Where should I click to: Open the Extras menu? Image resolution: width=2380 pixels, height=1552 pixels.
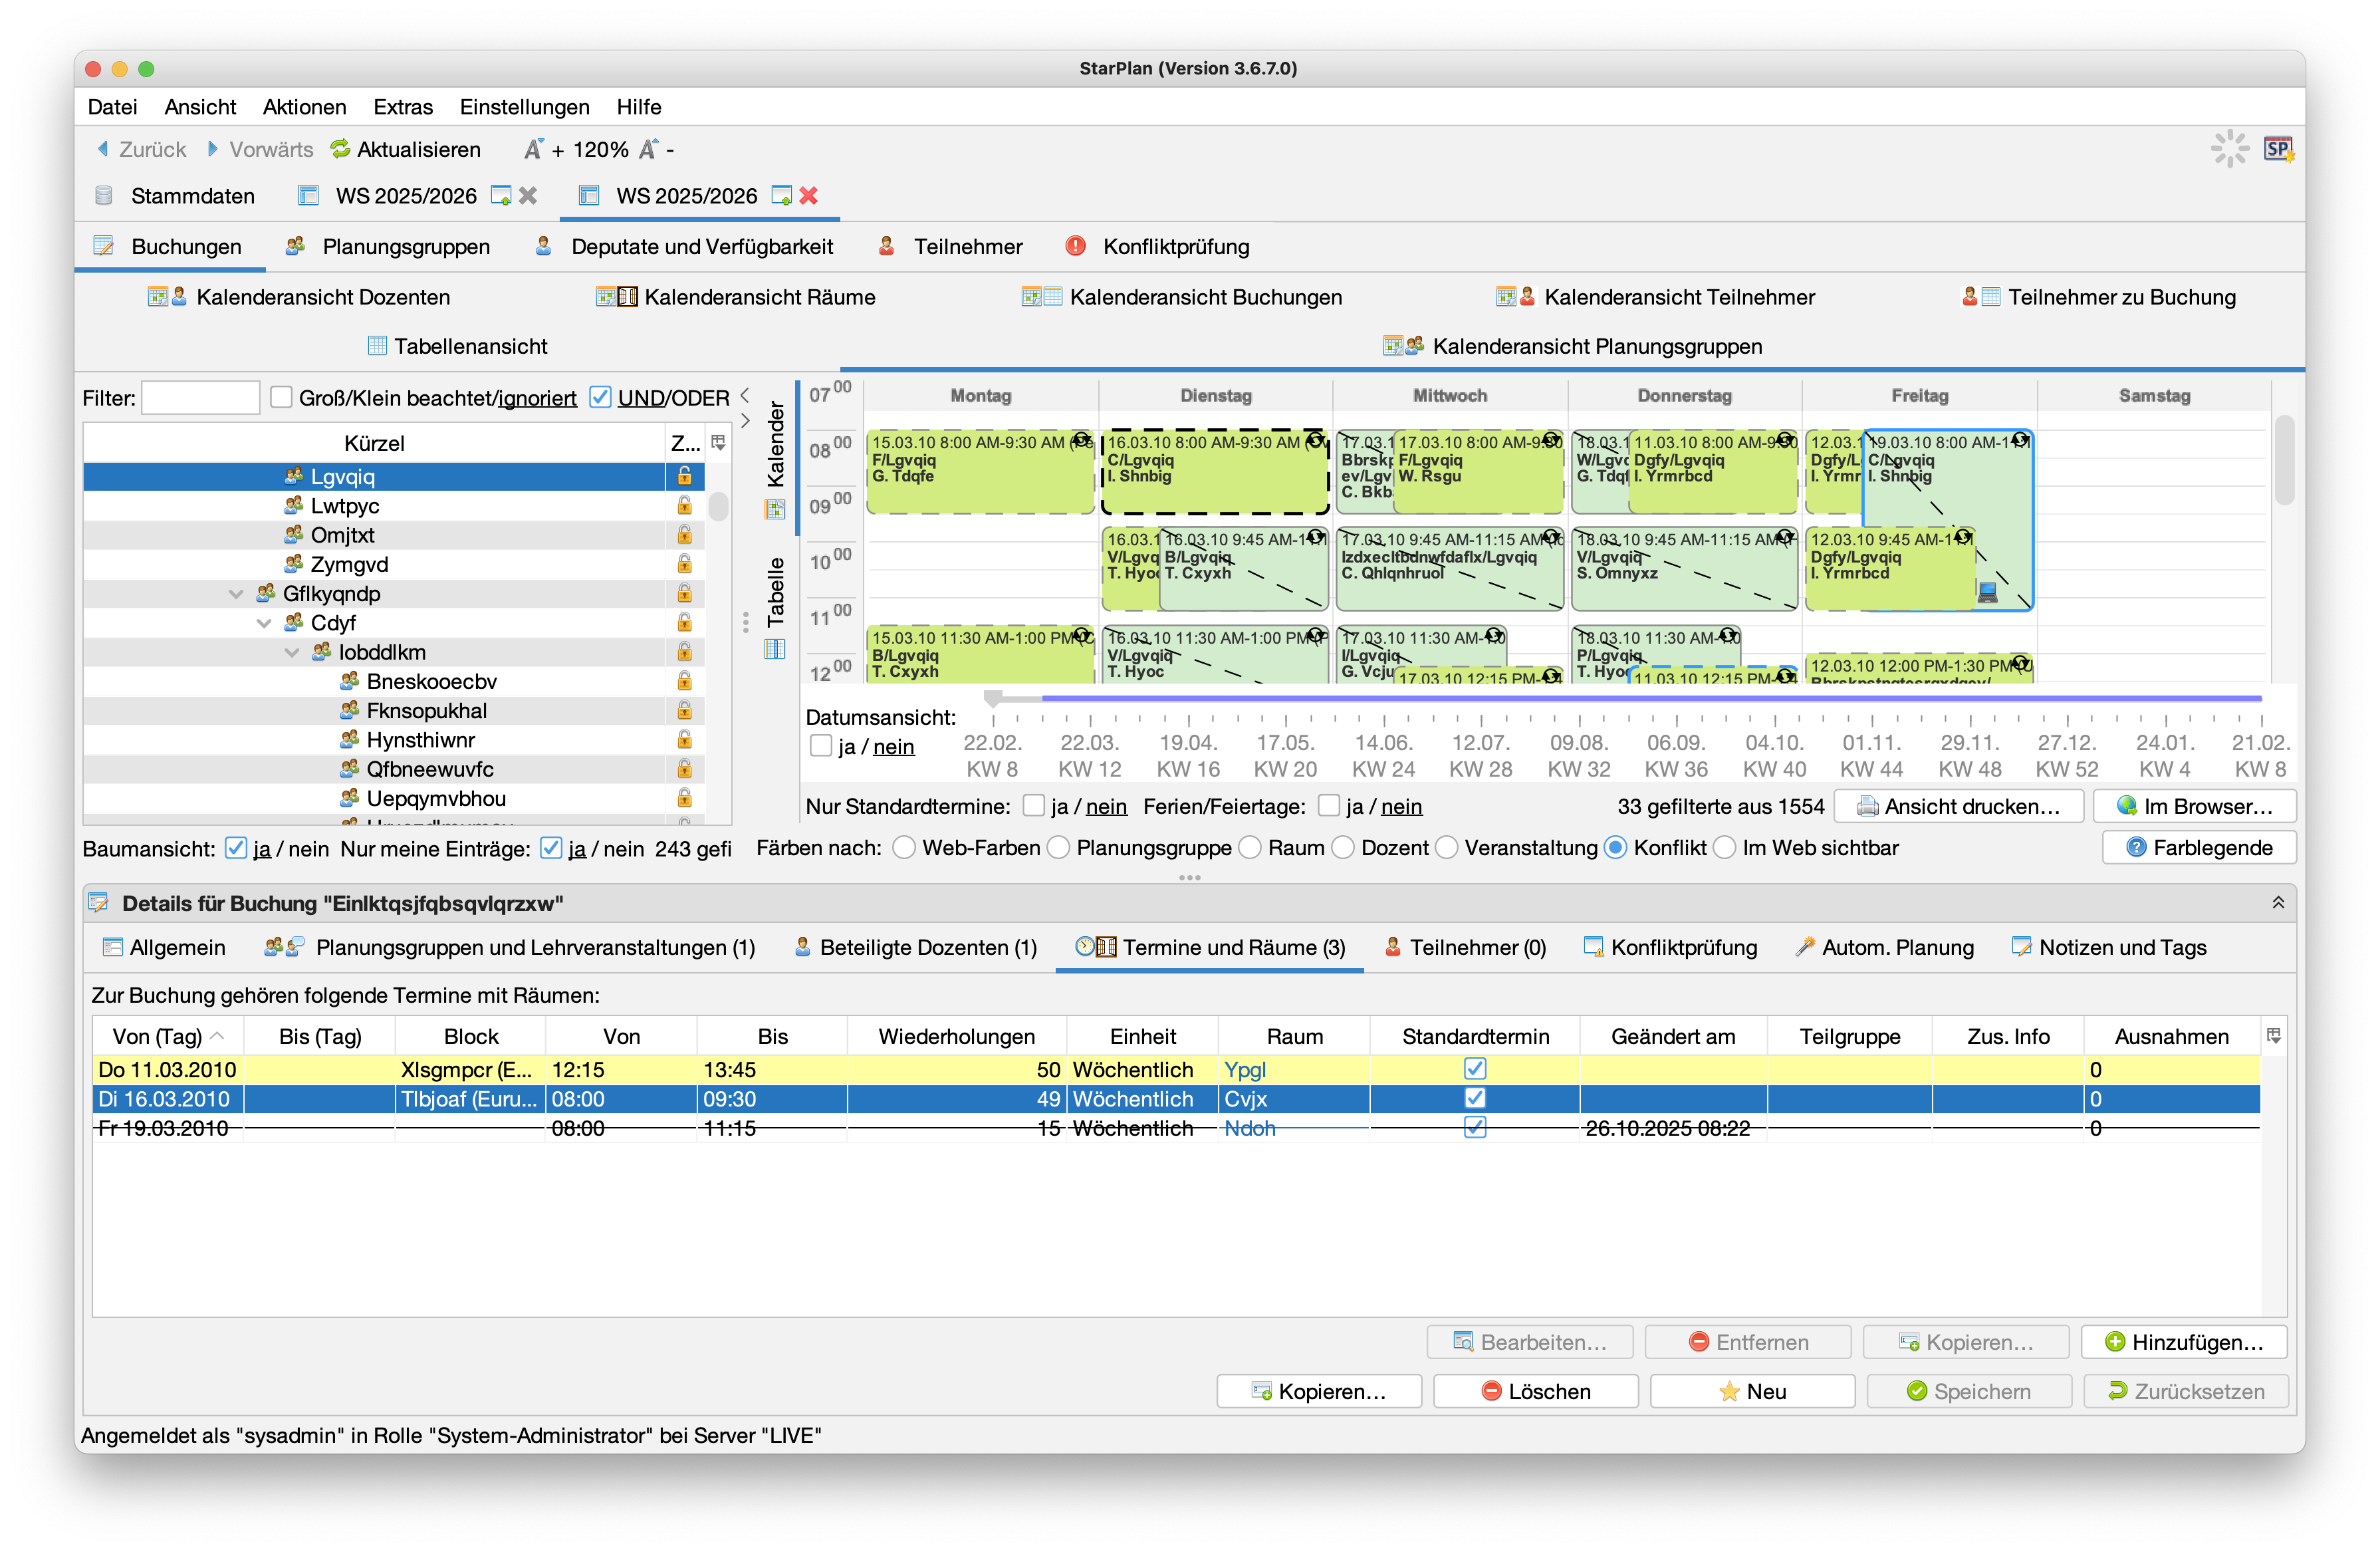(x=402, y=107)
